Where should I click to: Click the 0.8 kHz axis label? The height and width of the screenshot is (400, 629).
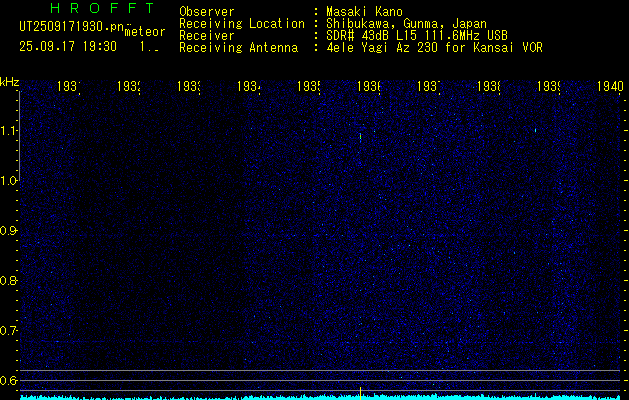[x=9, y=280]
